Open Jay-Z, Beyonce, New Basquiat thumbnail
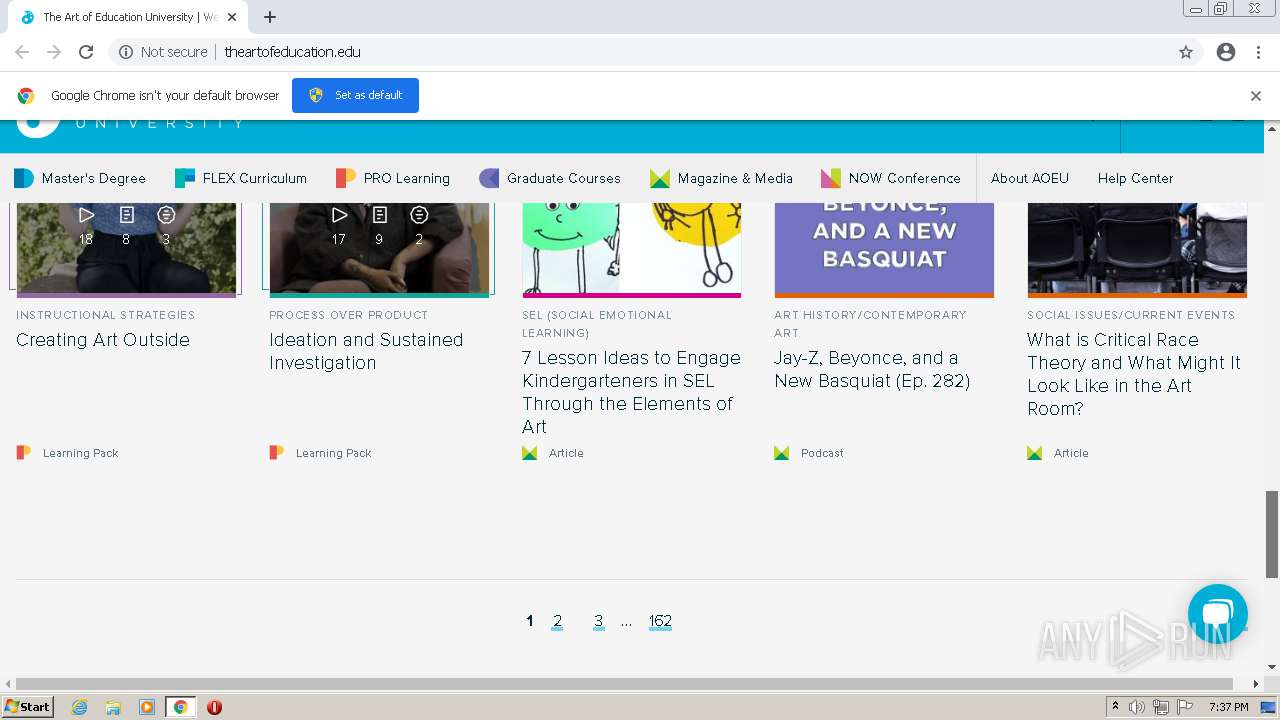The width and height of the screenshot is (1280, 720). pos(884,248)
